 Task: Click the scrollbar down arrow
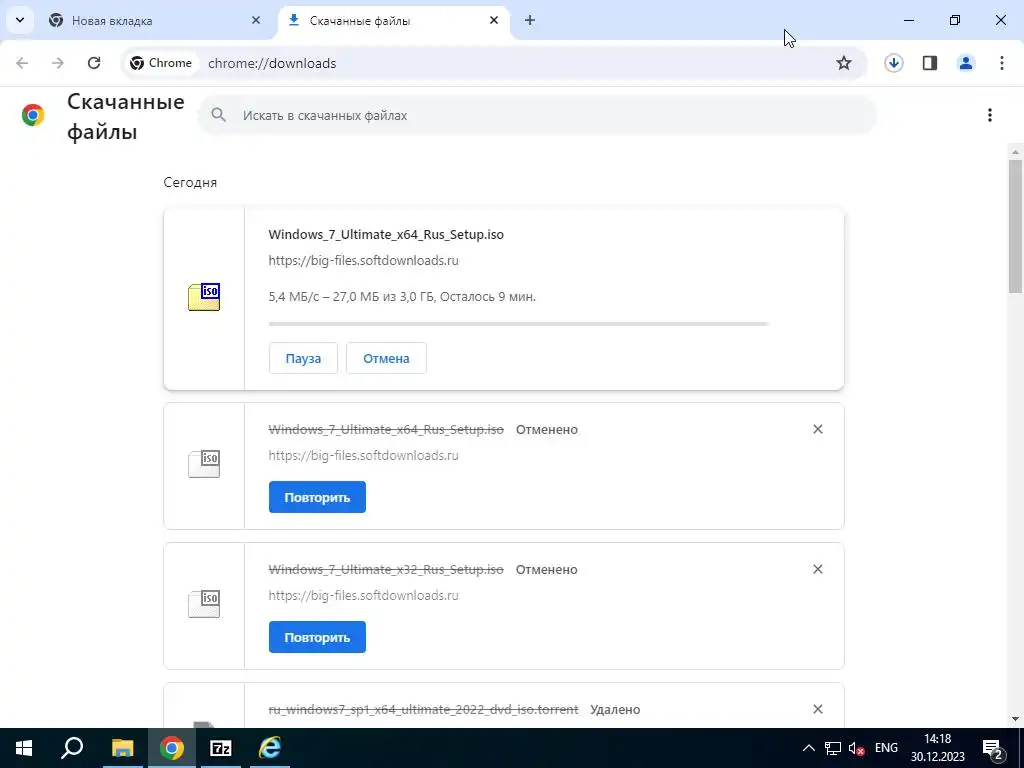[x=1015, y=719]
